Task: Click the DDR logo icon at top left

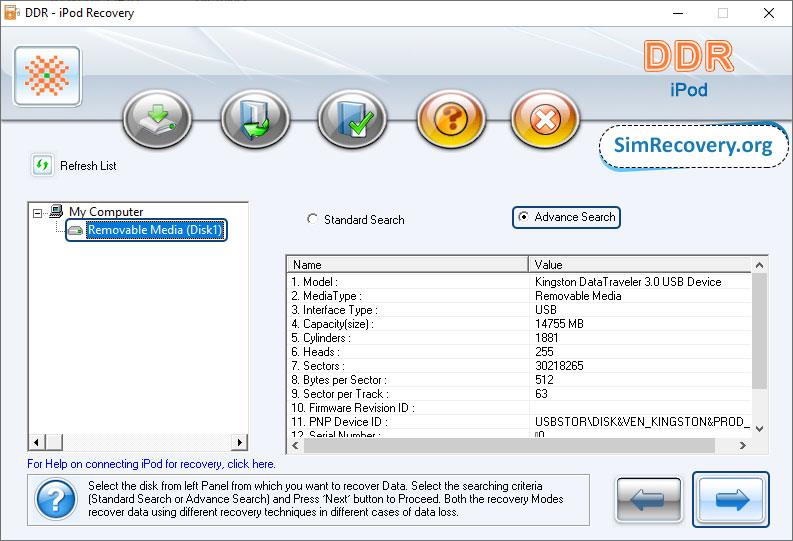Action: 47,76
